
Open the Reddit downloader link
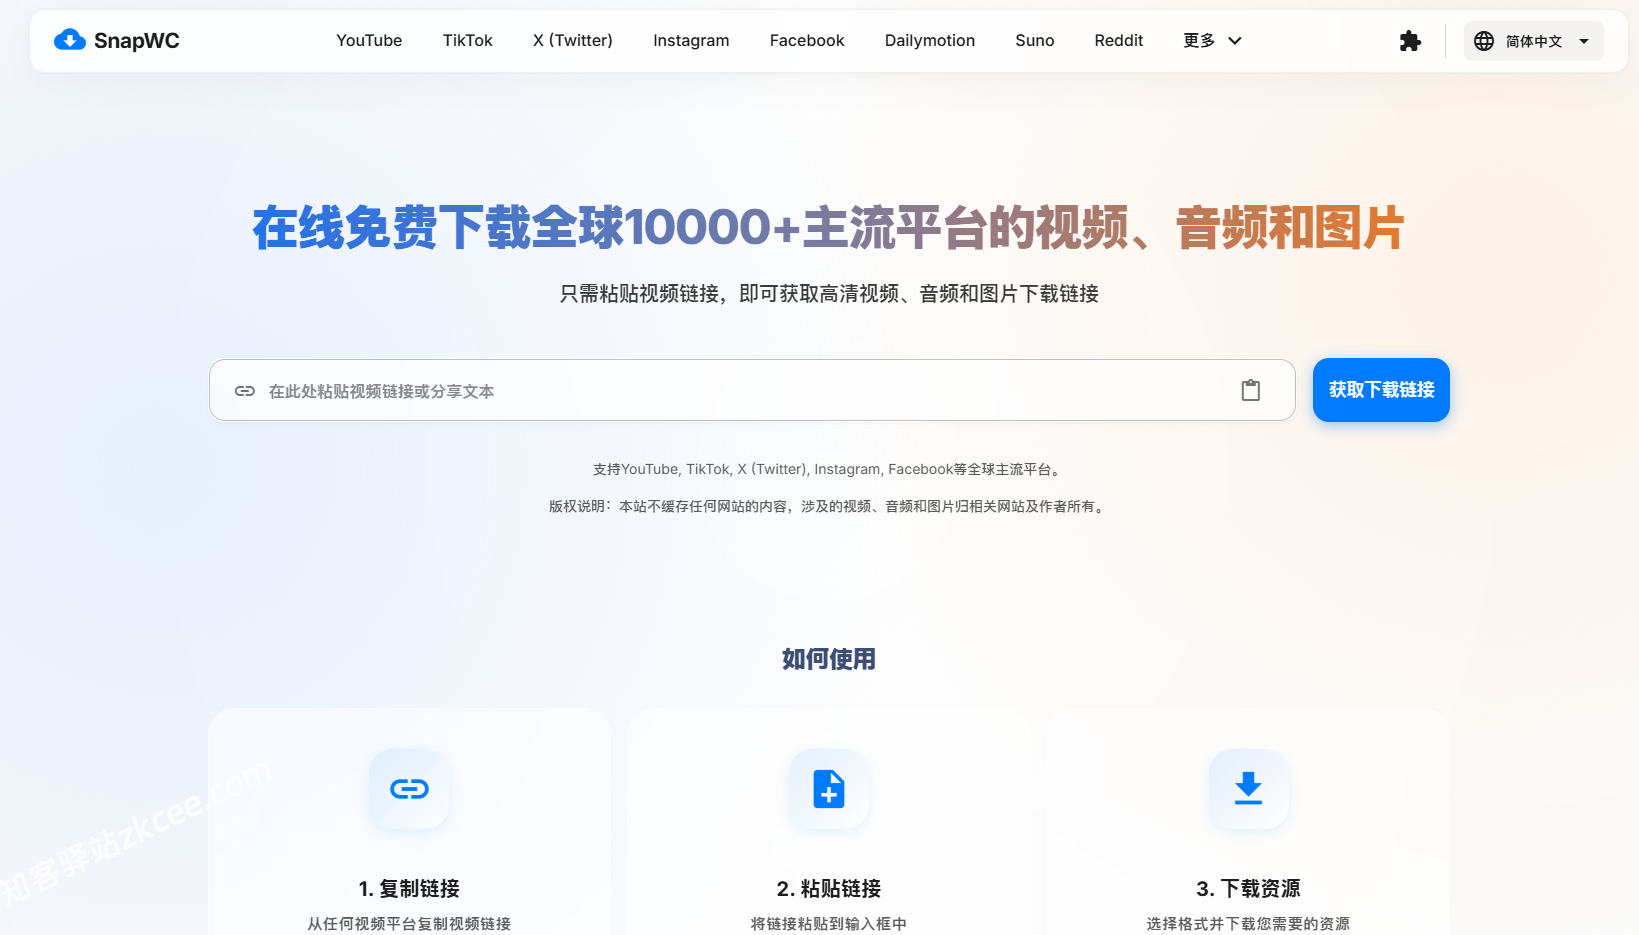click(x=1118, y=41)
